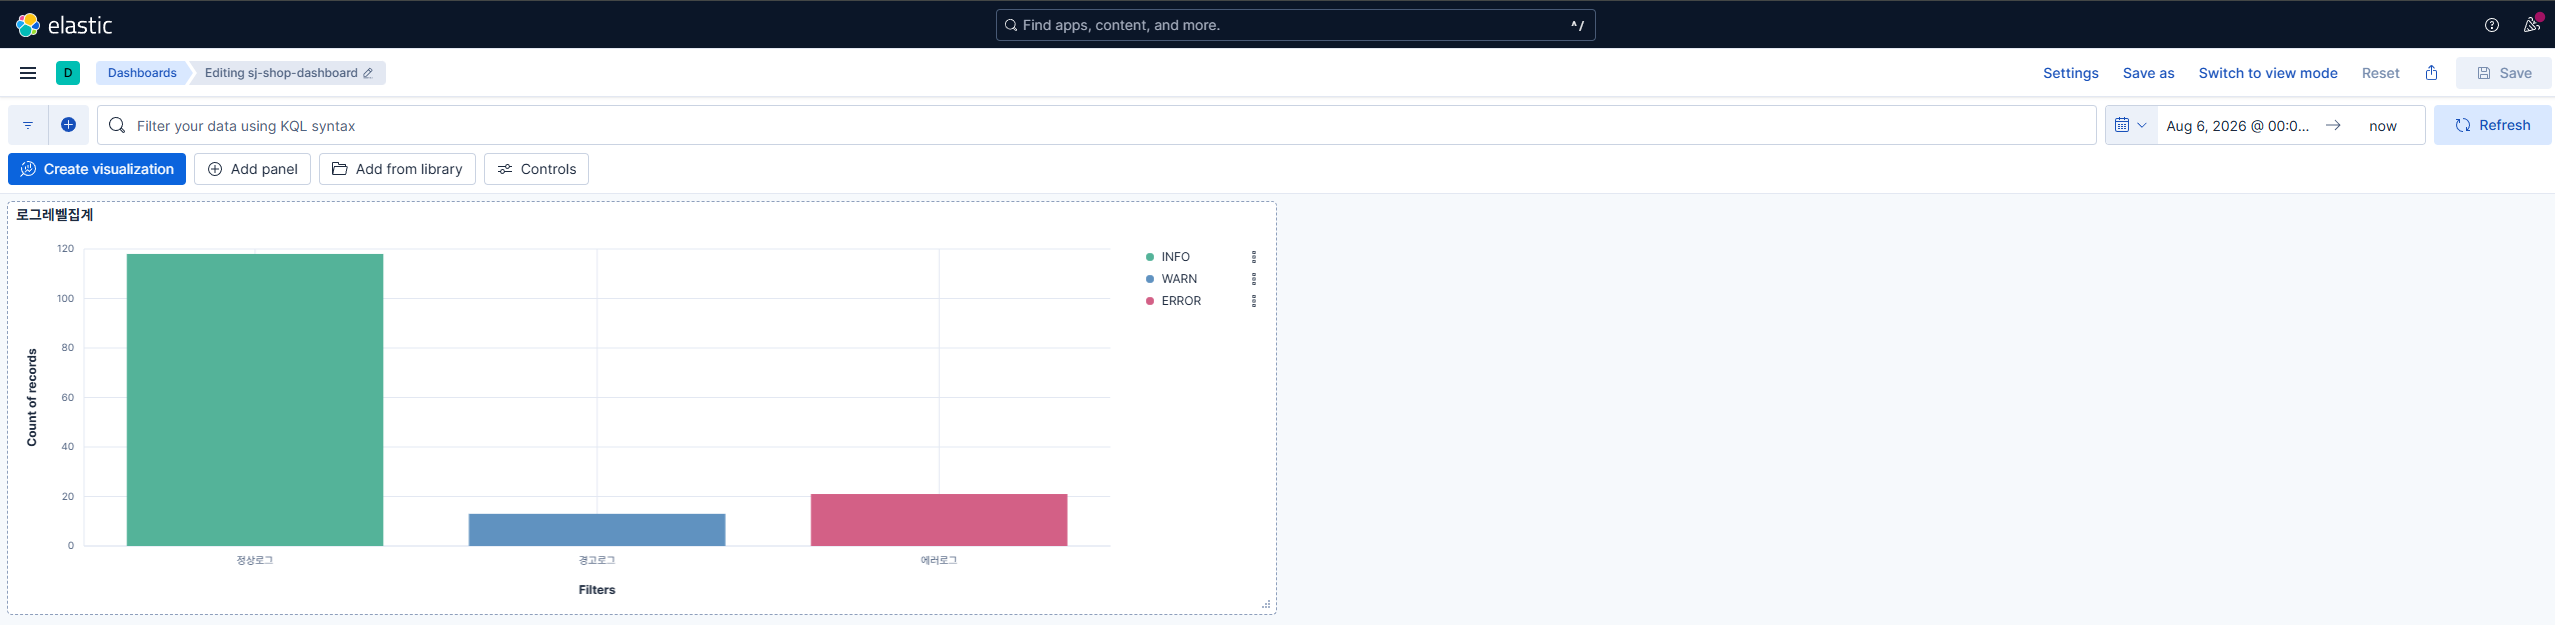Click the Reset option
The height and width of the screenshot is (625, 2555).
coord(2380,73)
